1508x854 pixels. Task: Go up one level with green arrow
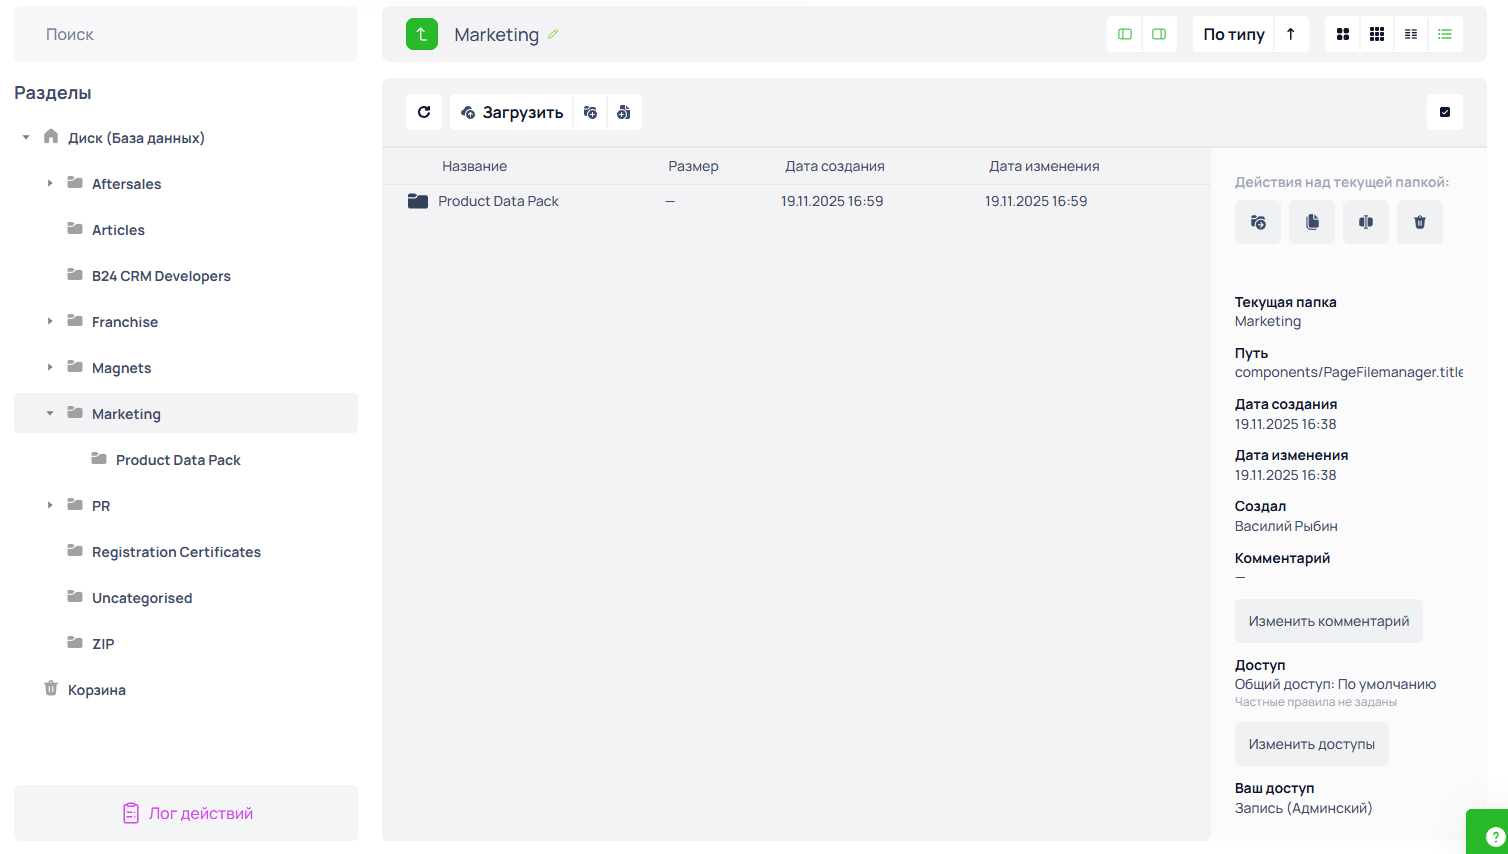422,34
